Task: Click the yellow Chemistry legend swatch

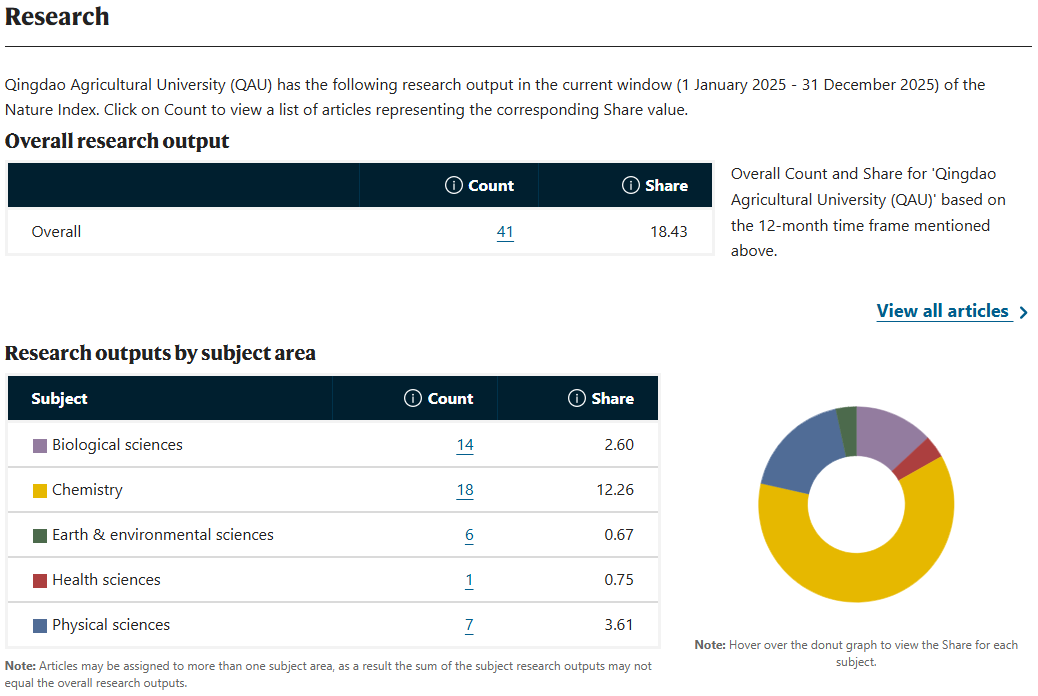Action: tap(40, 491)
